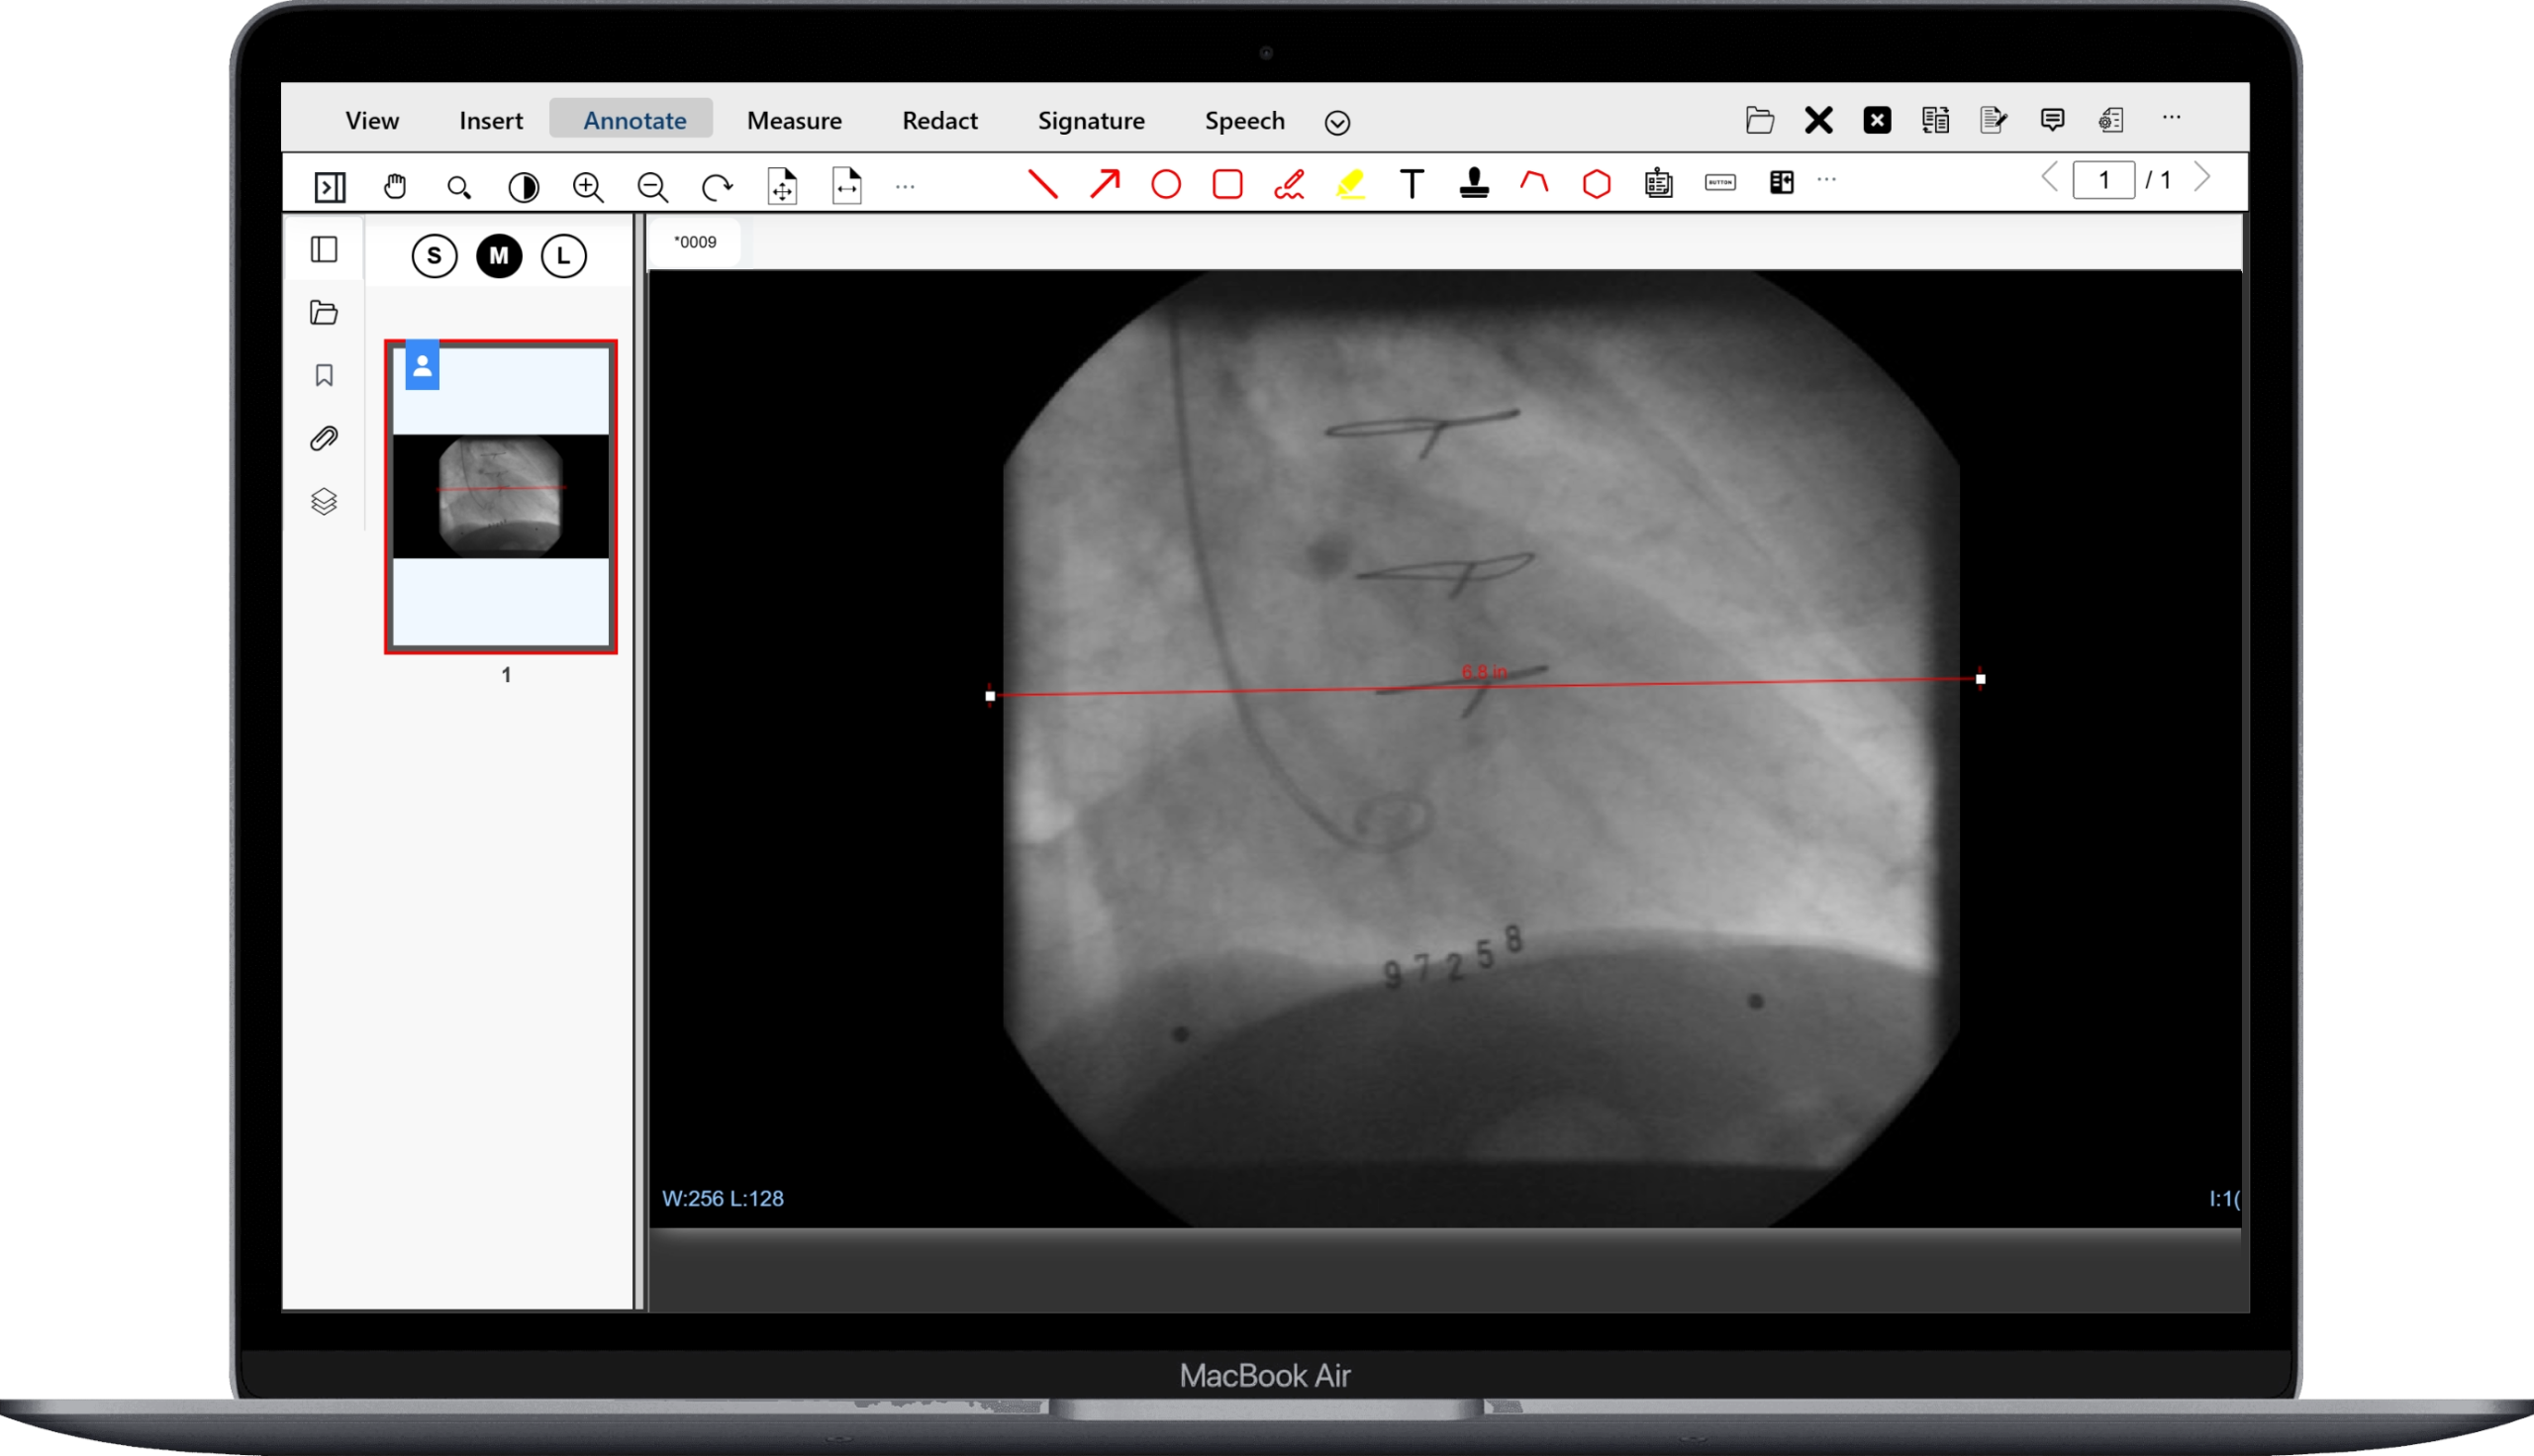Select the yellow highlighter tool
The width and height of the screenshot is (2534, 1456).
pyautogui.click(x=1350, y=185)
